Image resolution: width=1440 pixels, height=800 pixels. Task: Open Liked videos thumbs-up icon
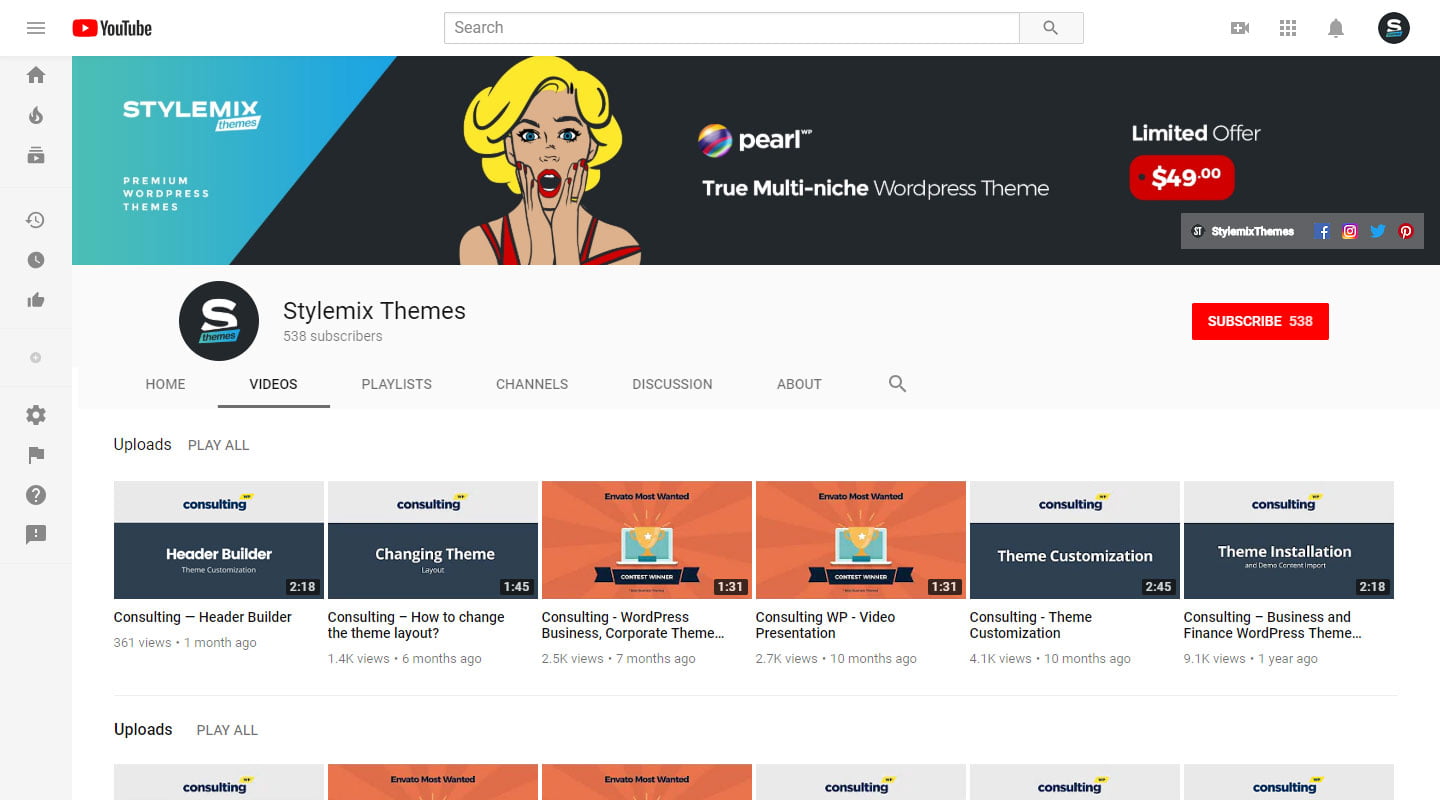click(x=36, y=300)
